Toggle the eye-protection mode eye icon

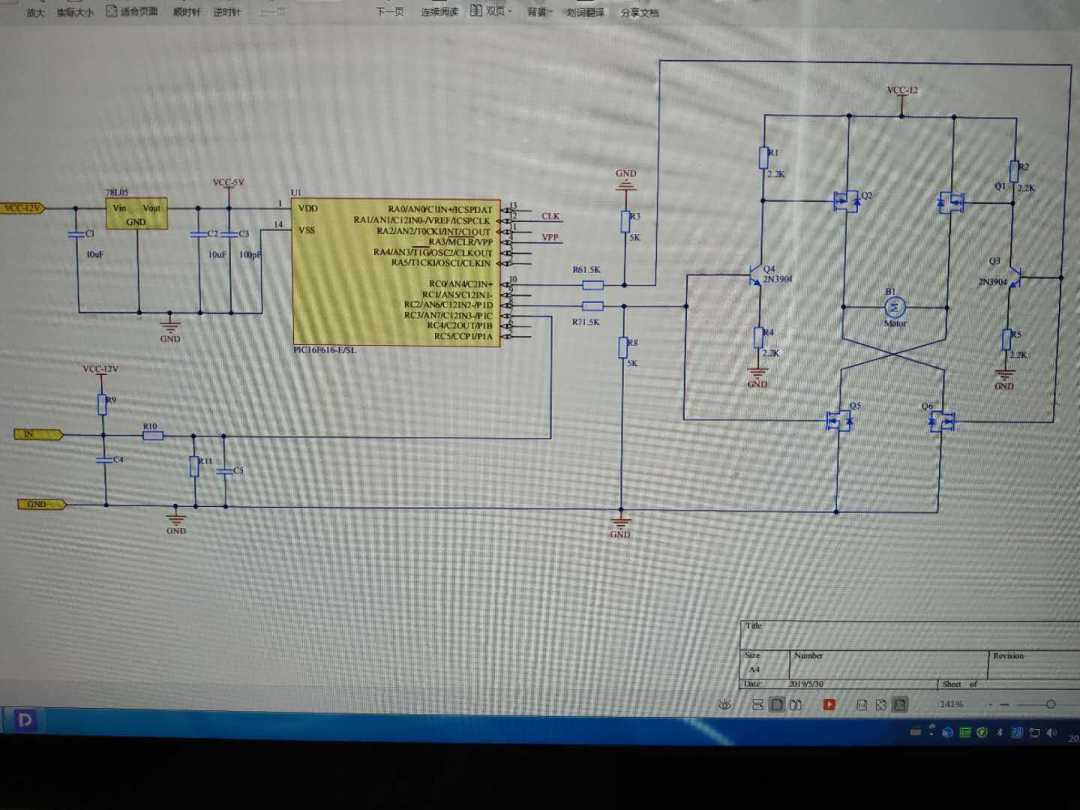click(x=725, y=704)
